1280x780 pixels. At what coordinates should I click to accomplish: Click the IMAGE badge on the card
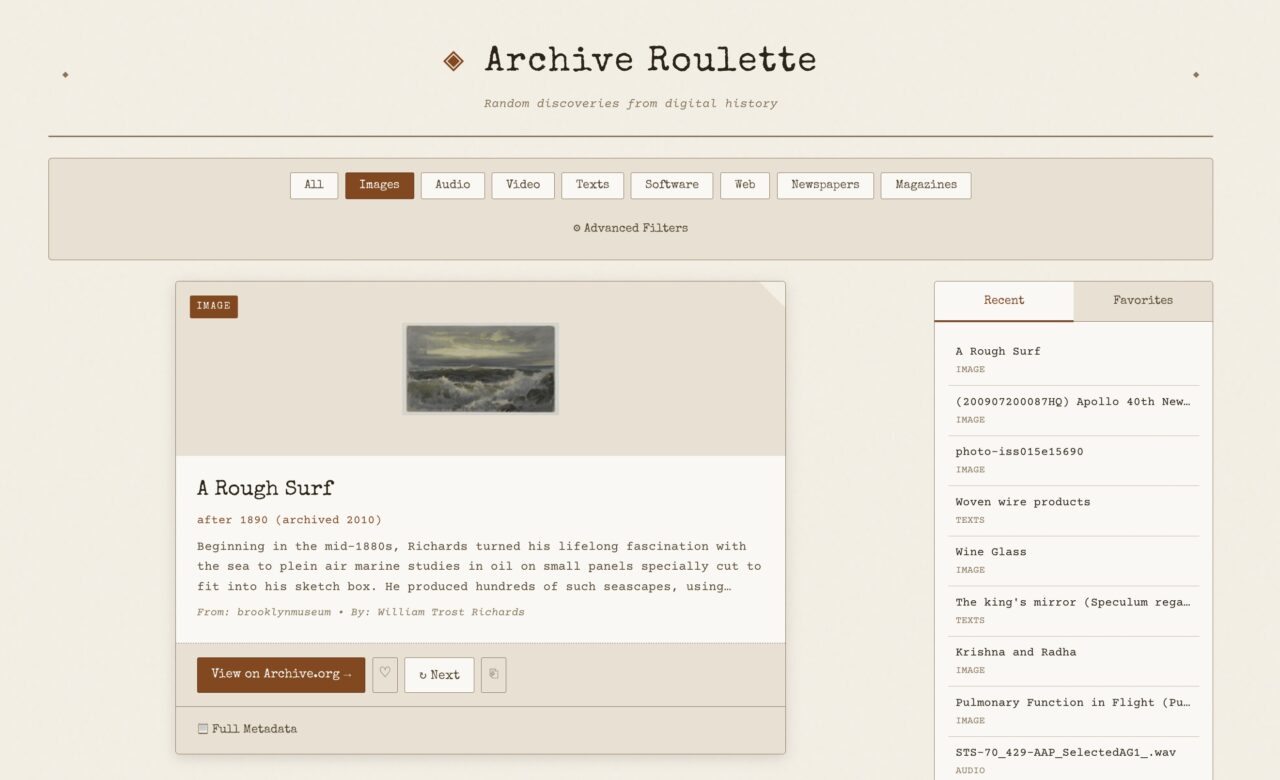click(213, 306)
